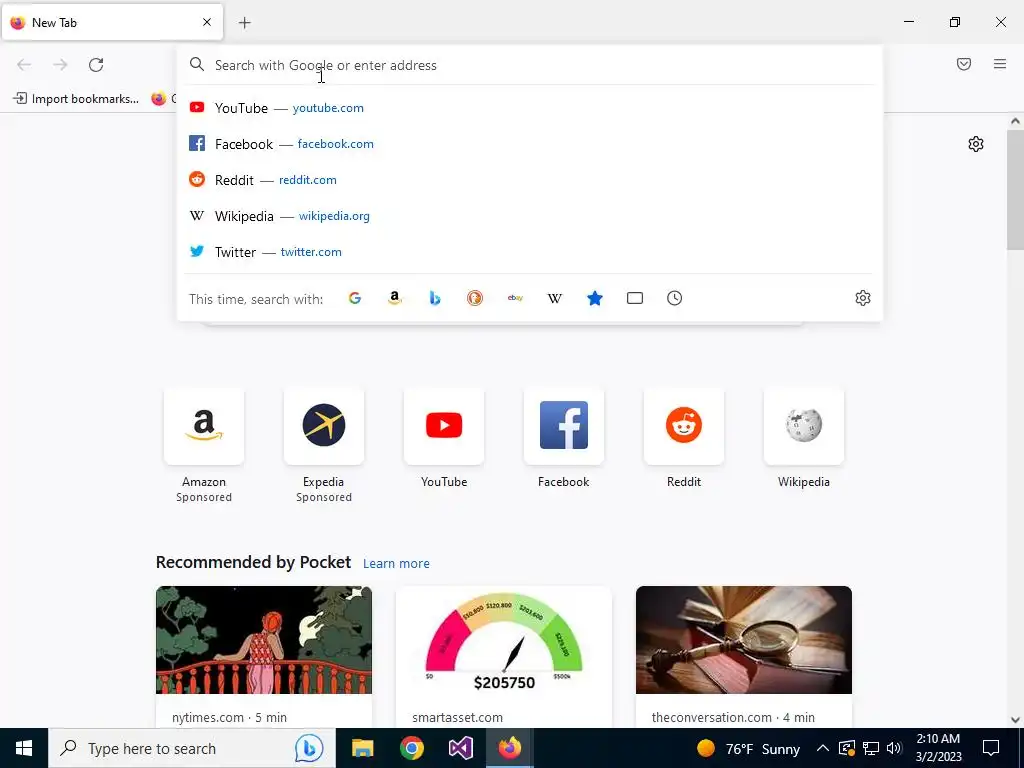
Task: Follow Pocket Learn more link
Action: pos(396,564)
